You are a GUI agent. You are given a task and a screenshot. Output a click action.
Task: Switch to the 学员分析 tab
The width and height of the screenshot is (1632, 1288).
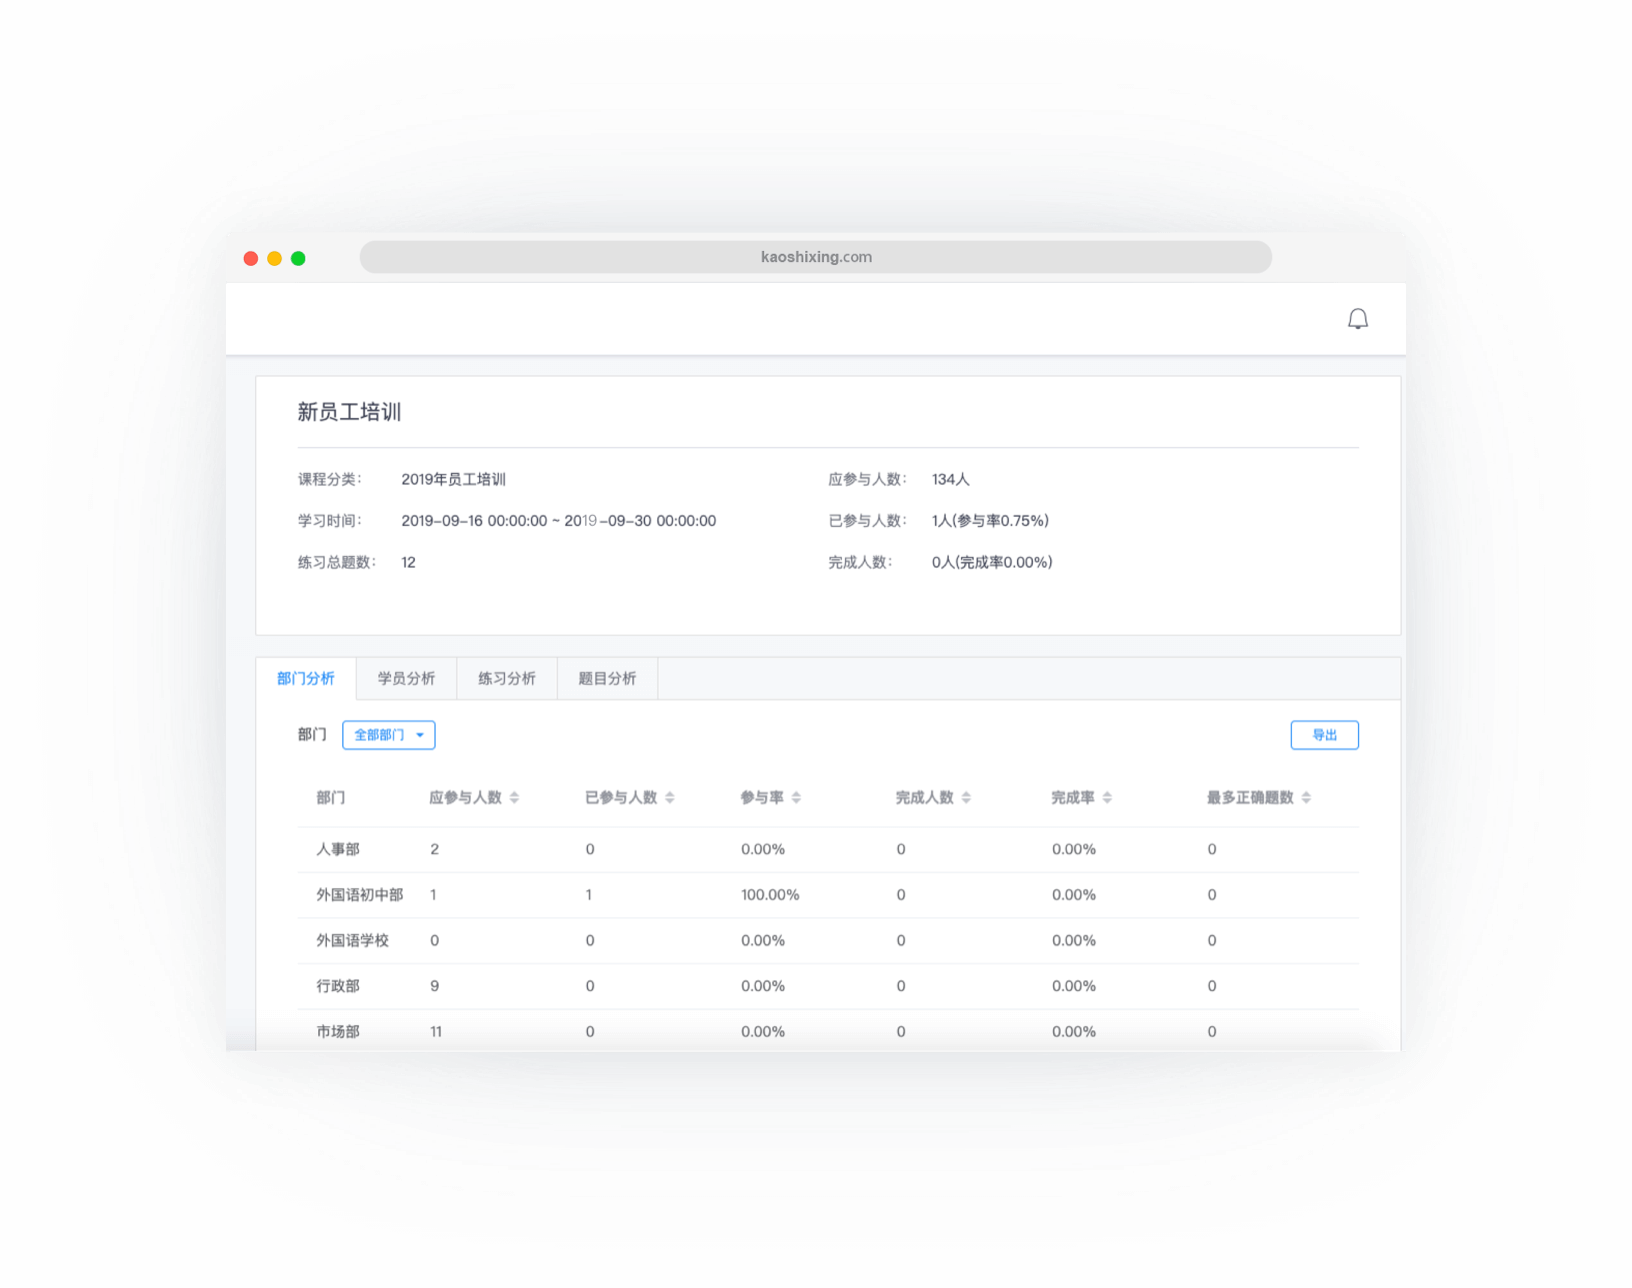click(x=406, y=678)
